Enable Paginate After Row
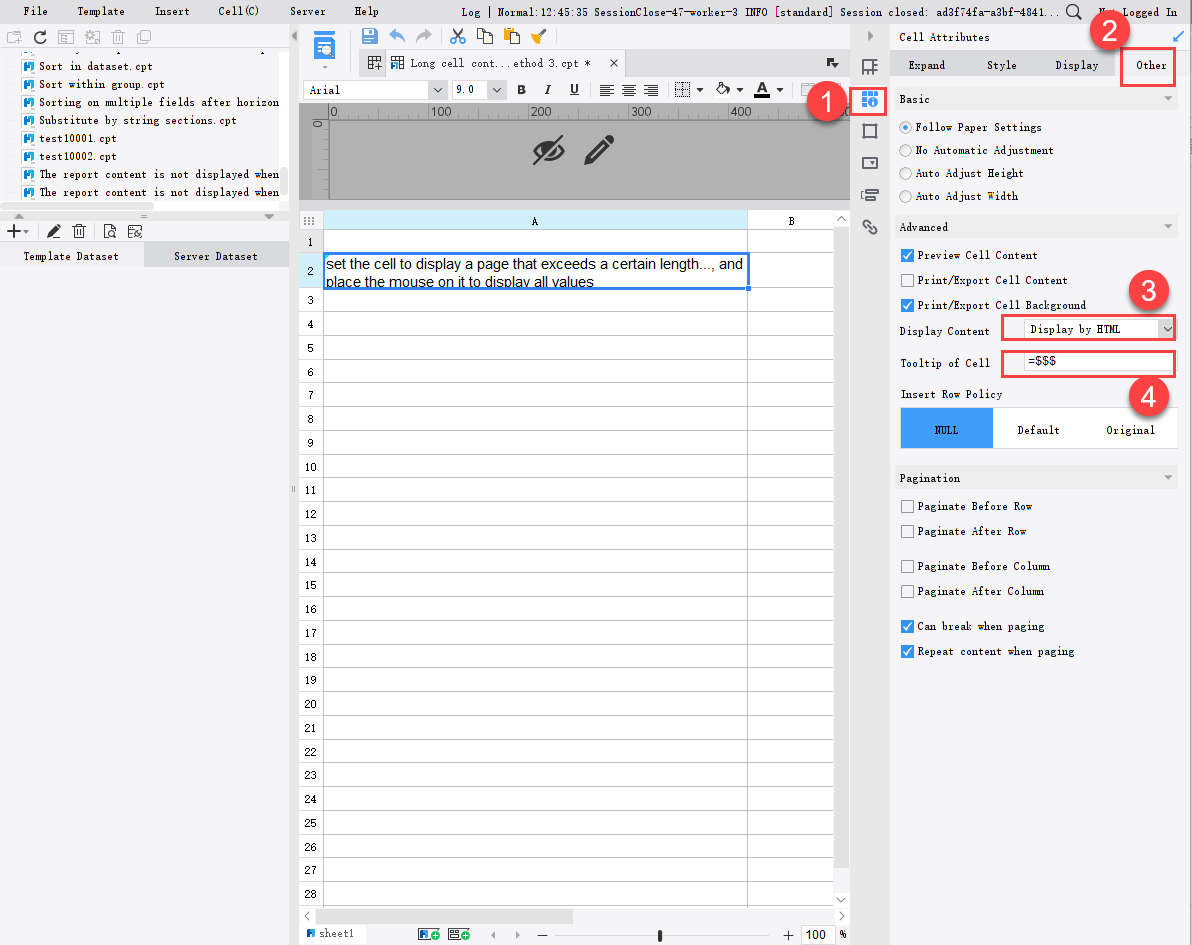 point(907,531)
